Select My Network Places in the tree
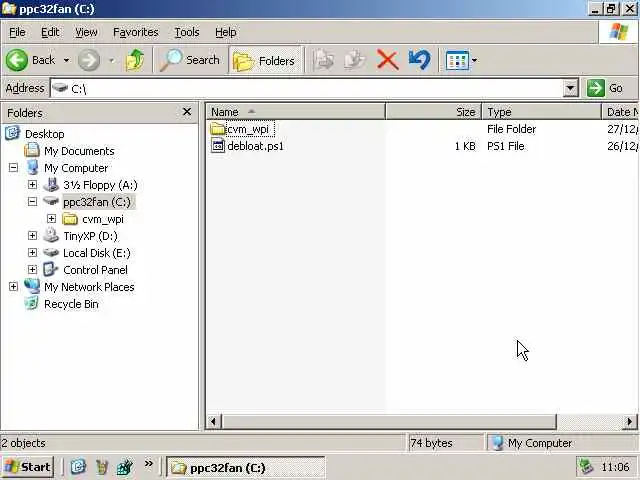 click(89, 287)
